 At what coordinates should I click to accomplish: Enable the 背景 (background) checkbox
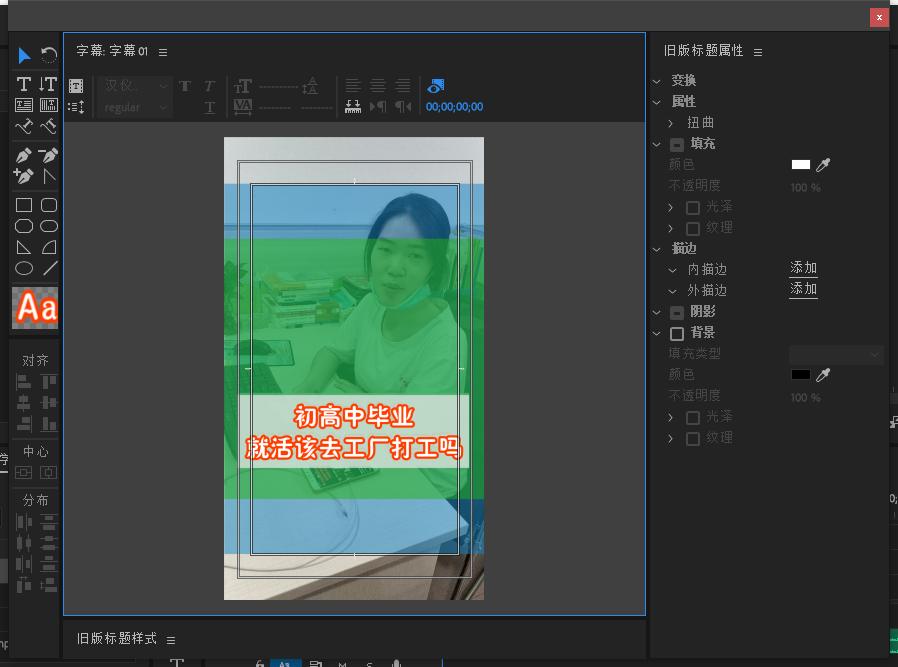point(676,332)
